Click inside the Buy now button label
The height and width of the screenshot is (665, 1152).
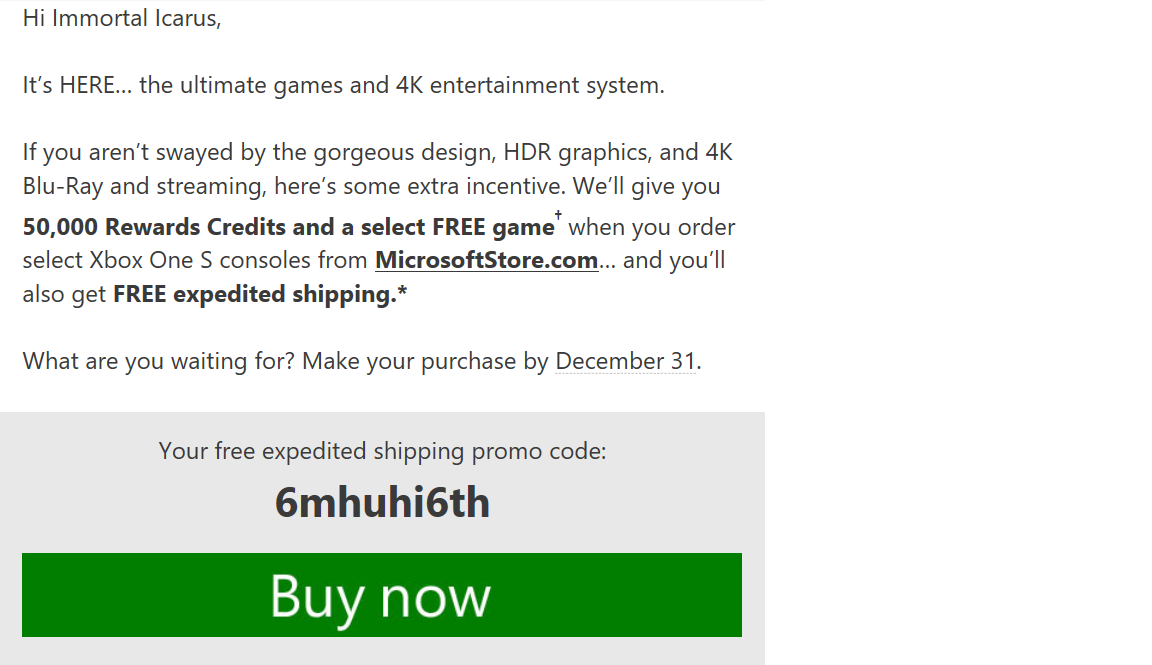(382, 595)
